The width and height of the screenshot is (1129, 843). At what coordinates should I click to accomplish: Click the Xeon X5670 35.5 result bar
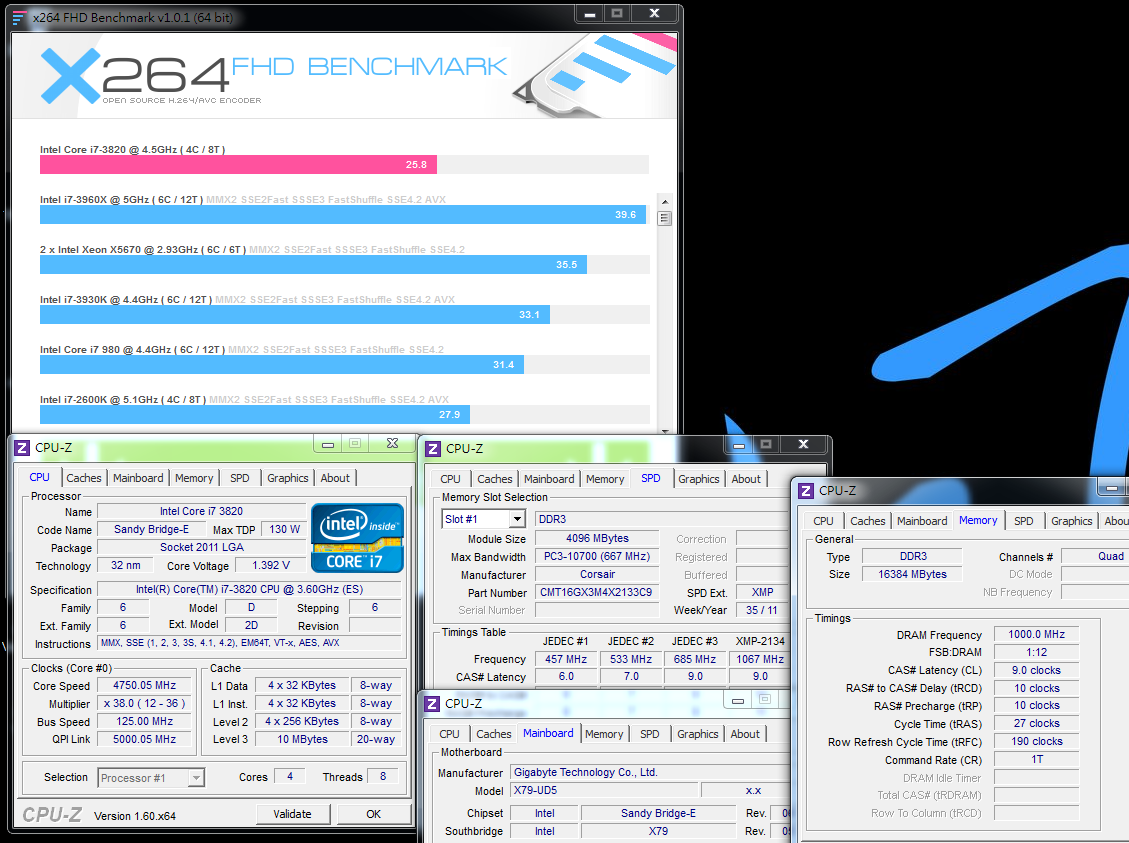point(313,264)
